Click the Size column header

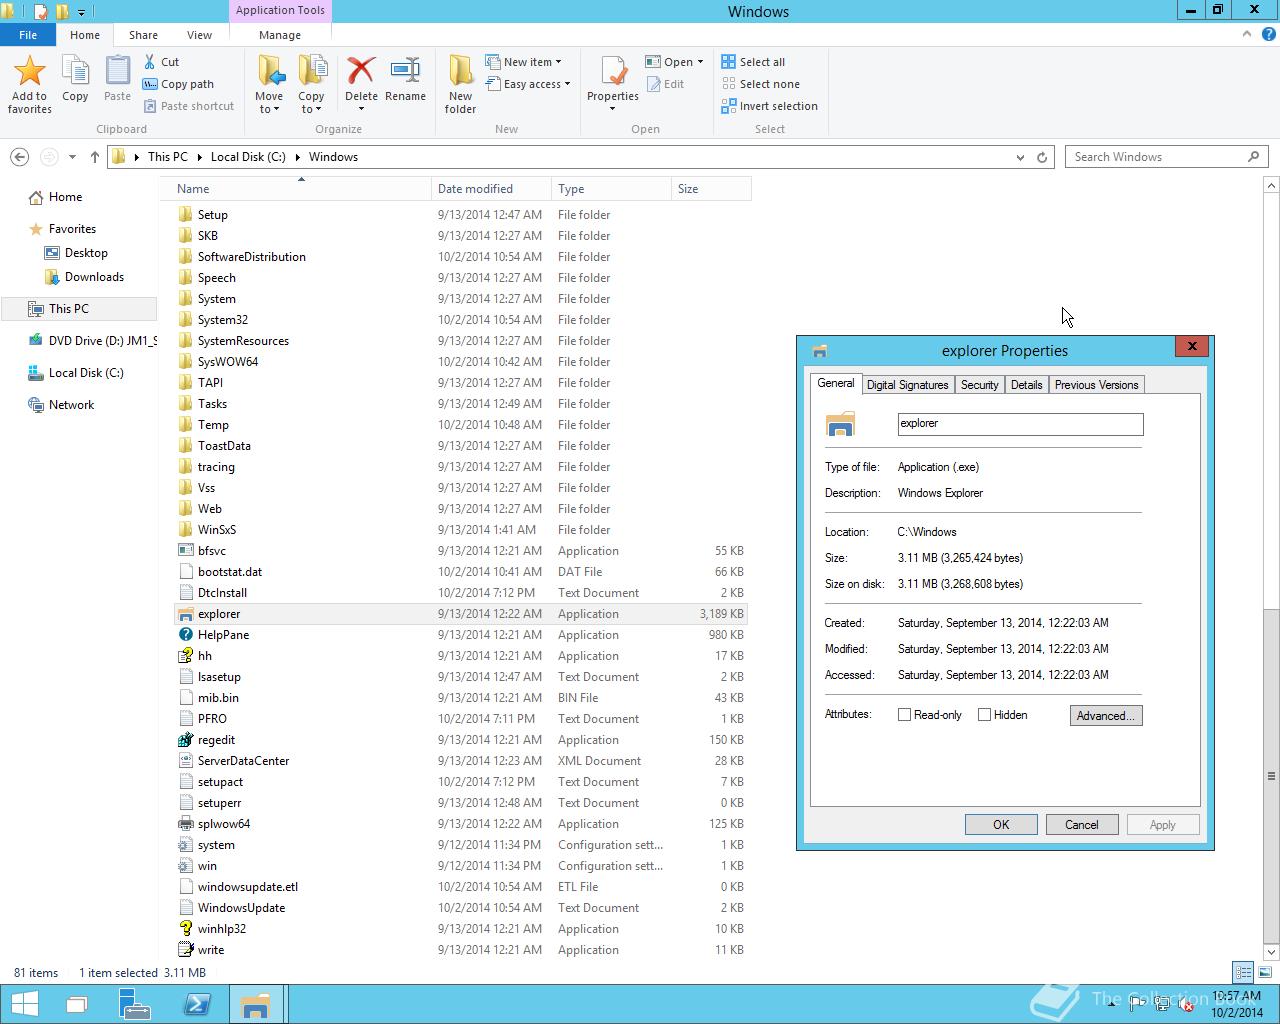click(711, 189)
